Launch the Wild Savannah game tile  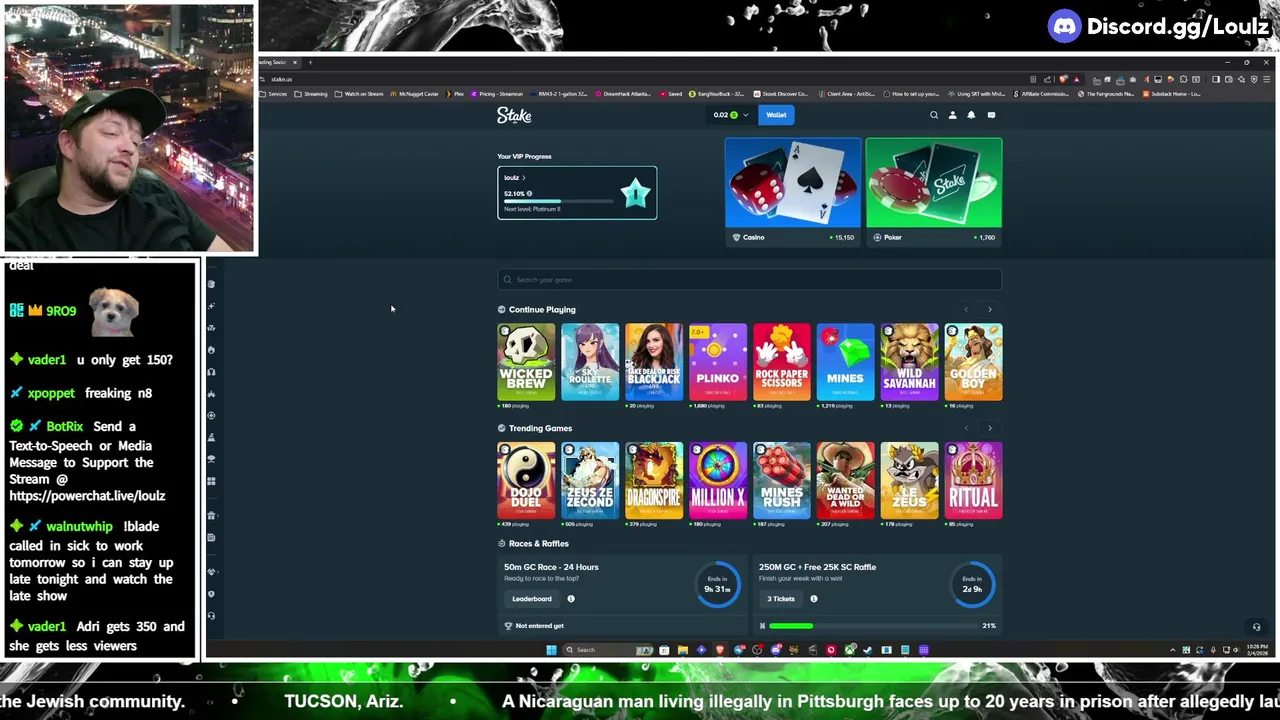[909, 362]
